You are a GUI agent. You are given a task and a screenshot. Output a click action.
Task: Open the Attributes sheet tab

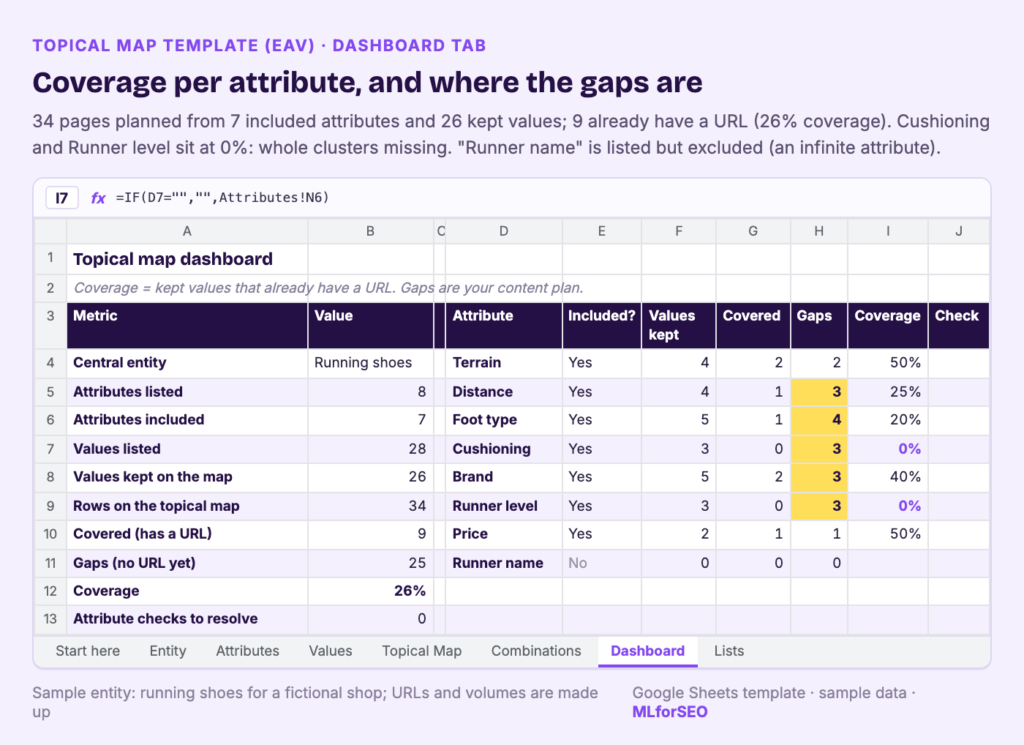point(248,651)
